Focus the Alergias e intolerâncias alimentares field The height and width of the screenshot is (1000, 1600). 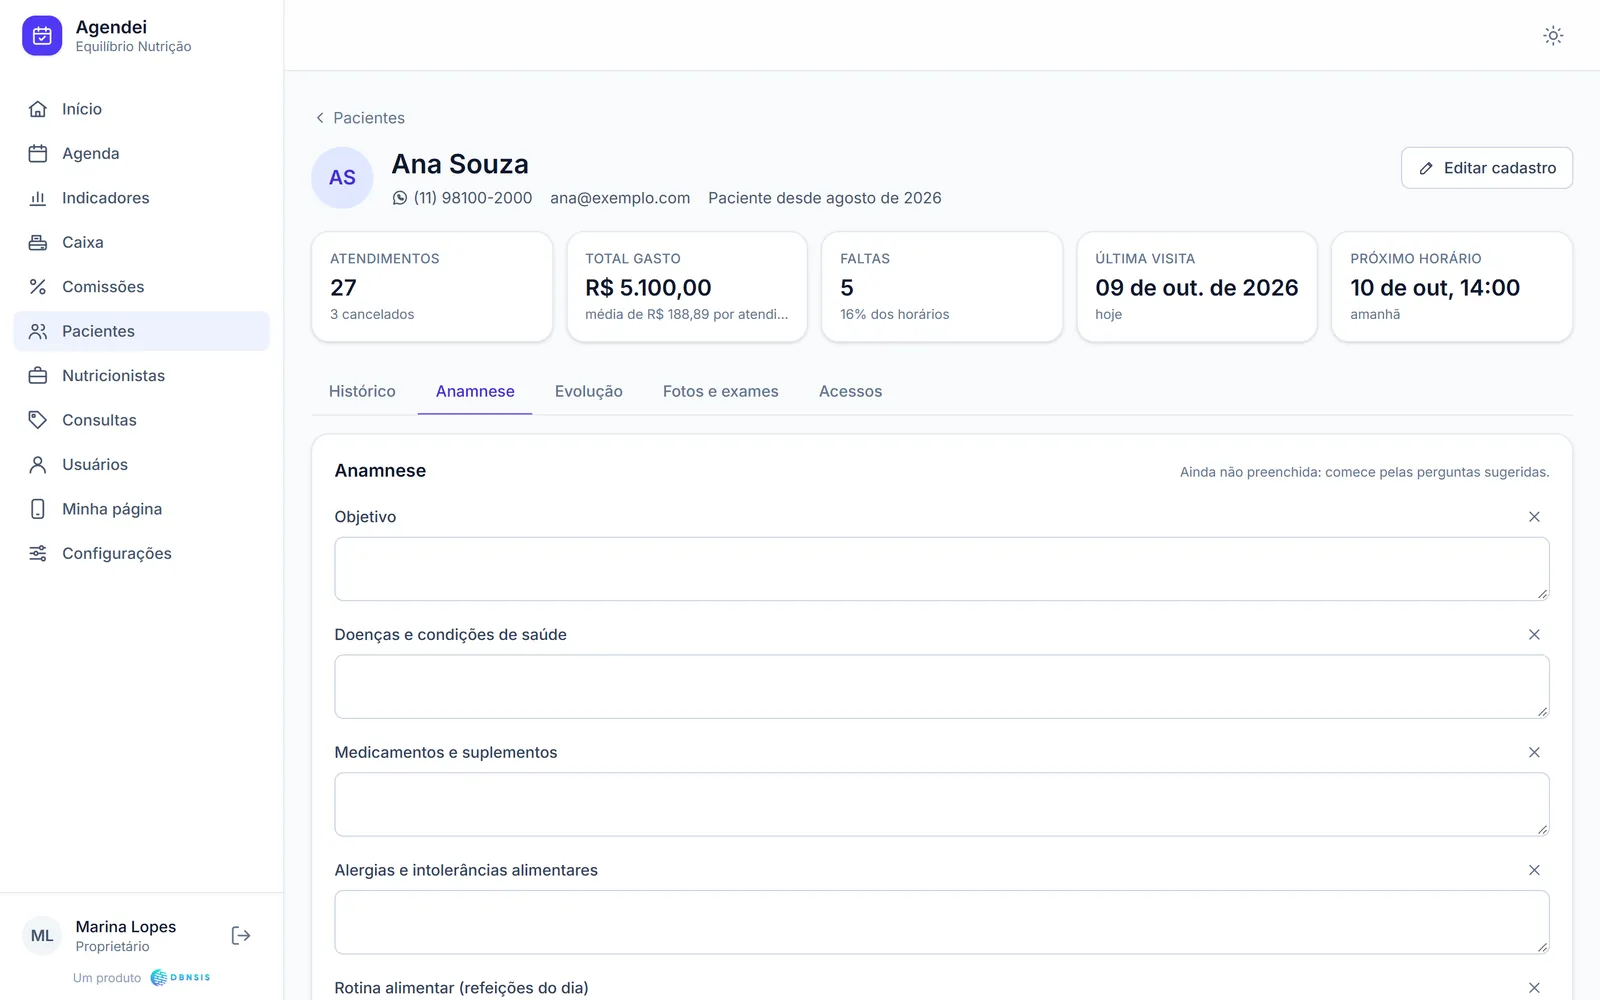942,922
